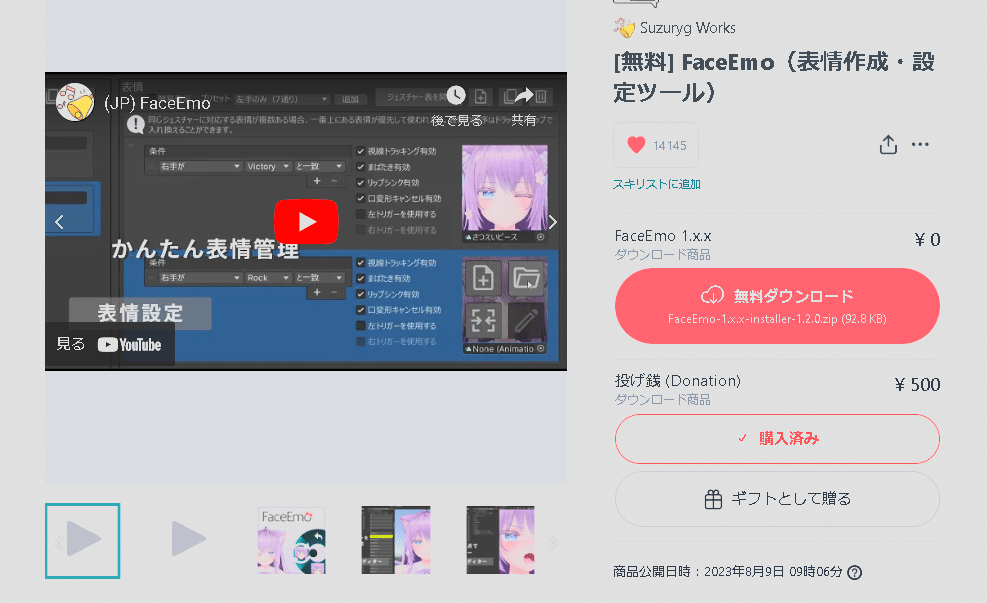Click the 購入済み purchased button
This screenshot has width=987, height=603.
pyautogui.click(x=777, y=439)
